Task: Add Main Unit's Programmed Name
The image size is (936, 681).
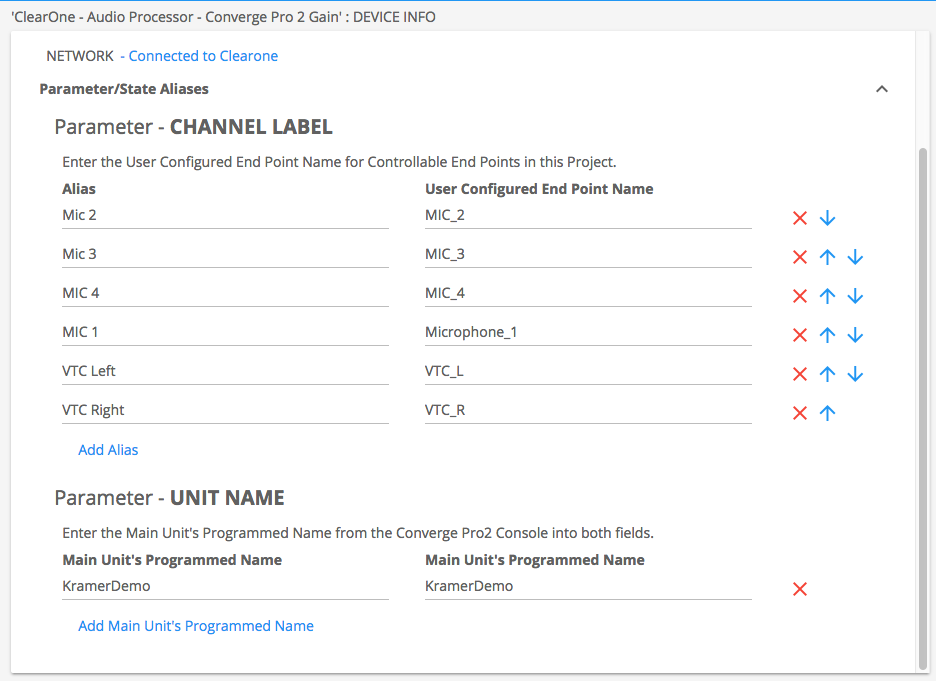Action: (196, 626)
